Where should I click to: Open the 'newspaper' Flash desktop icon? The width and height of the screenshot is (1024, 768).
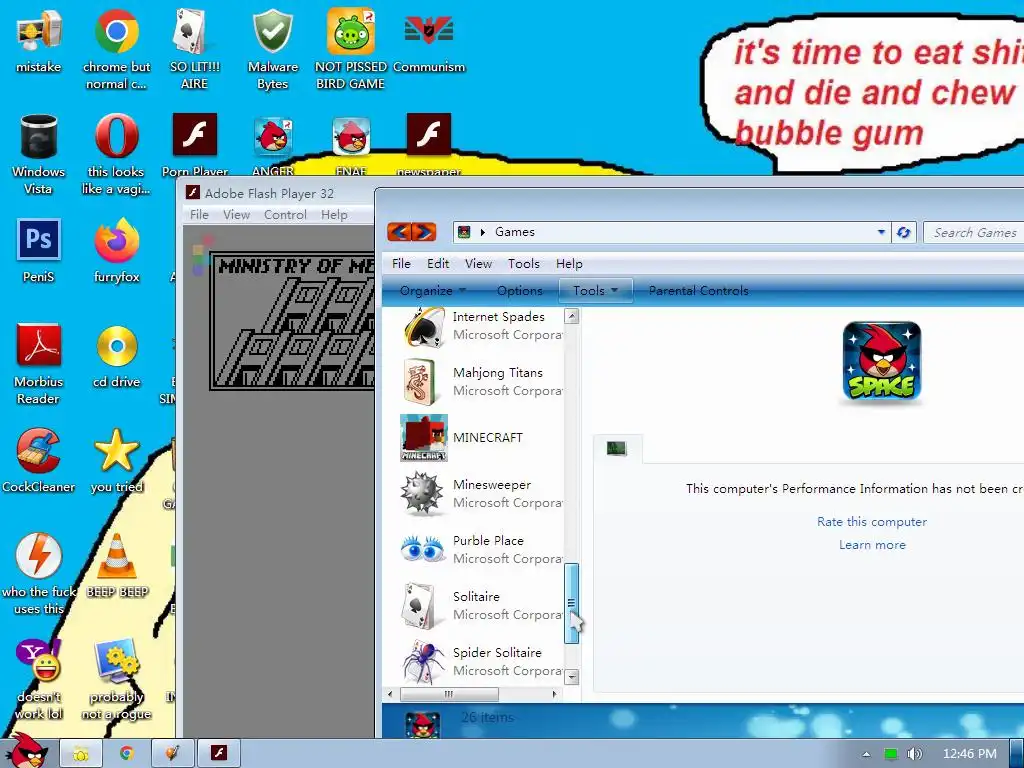[x=429, y=145]
